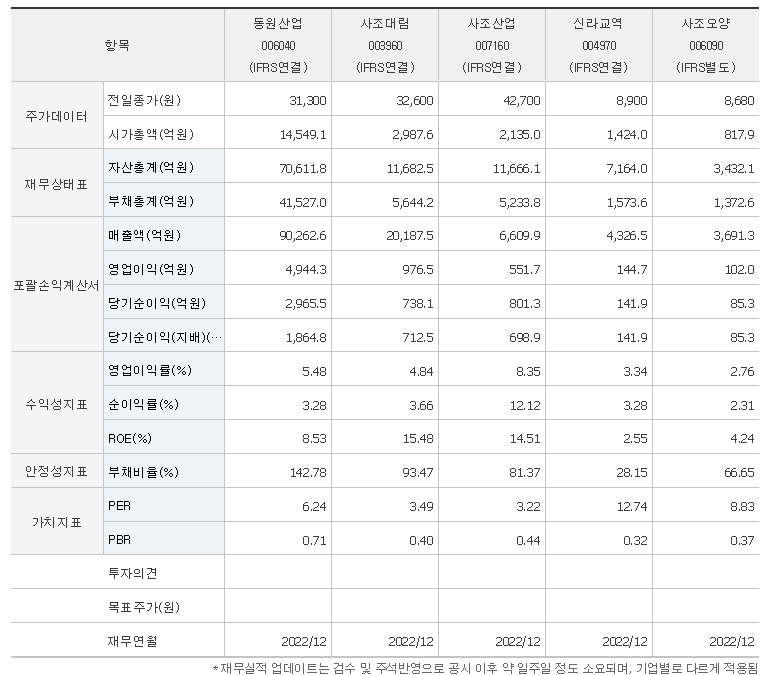Select the 7,164.0 total assets value
769x675 pixels.
click(x=627, y=168)
